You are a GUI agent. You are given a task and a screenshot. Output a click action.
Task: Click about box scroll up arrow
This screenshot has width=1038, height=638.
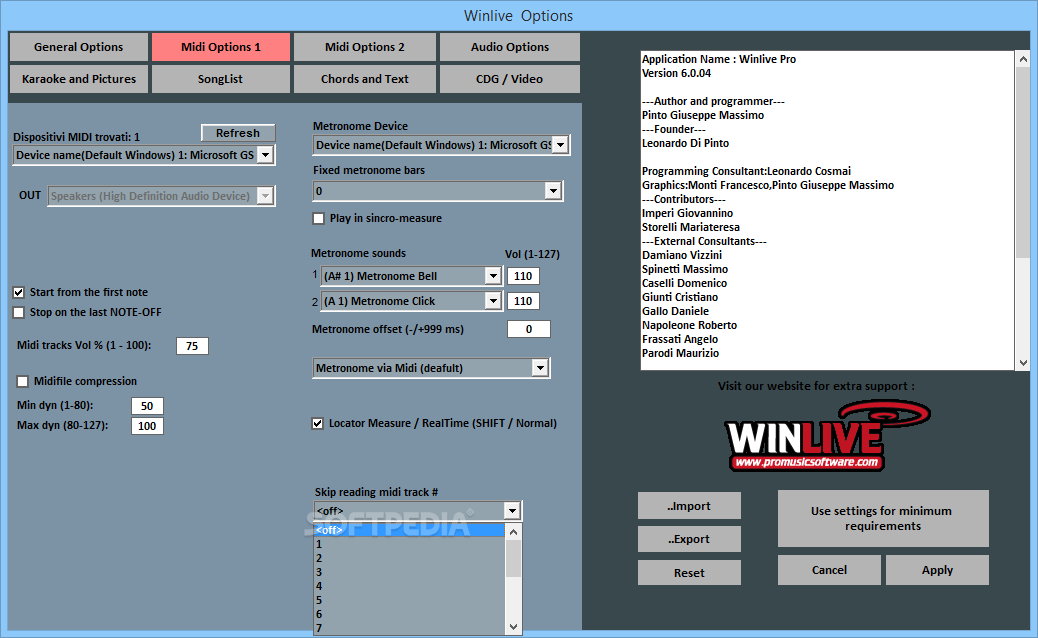point(1023,59)
